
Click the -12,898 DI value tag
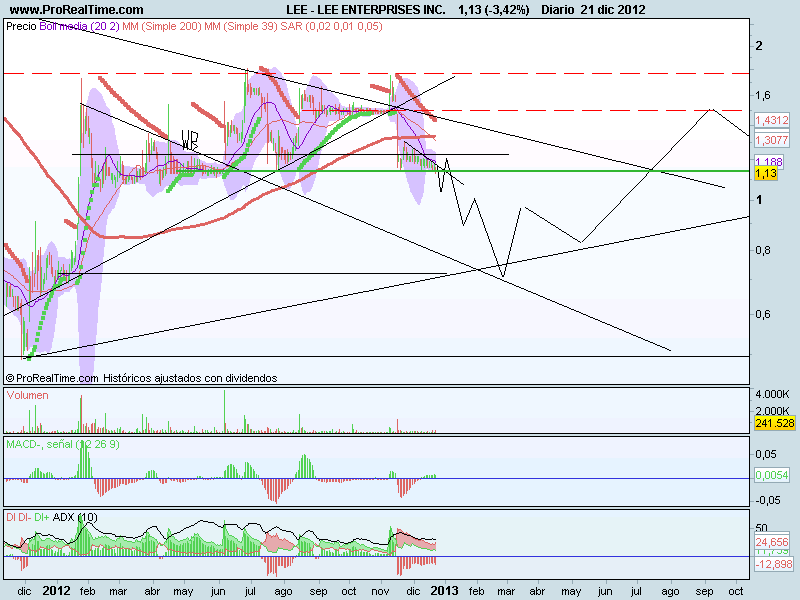click(x=773, y=564)
